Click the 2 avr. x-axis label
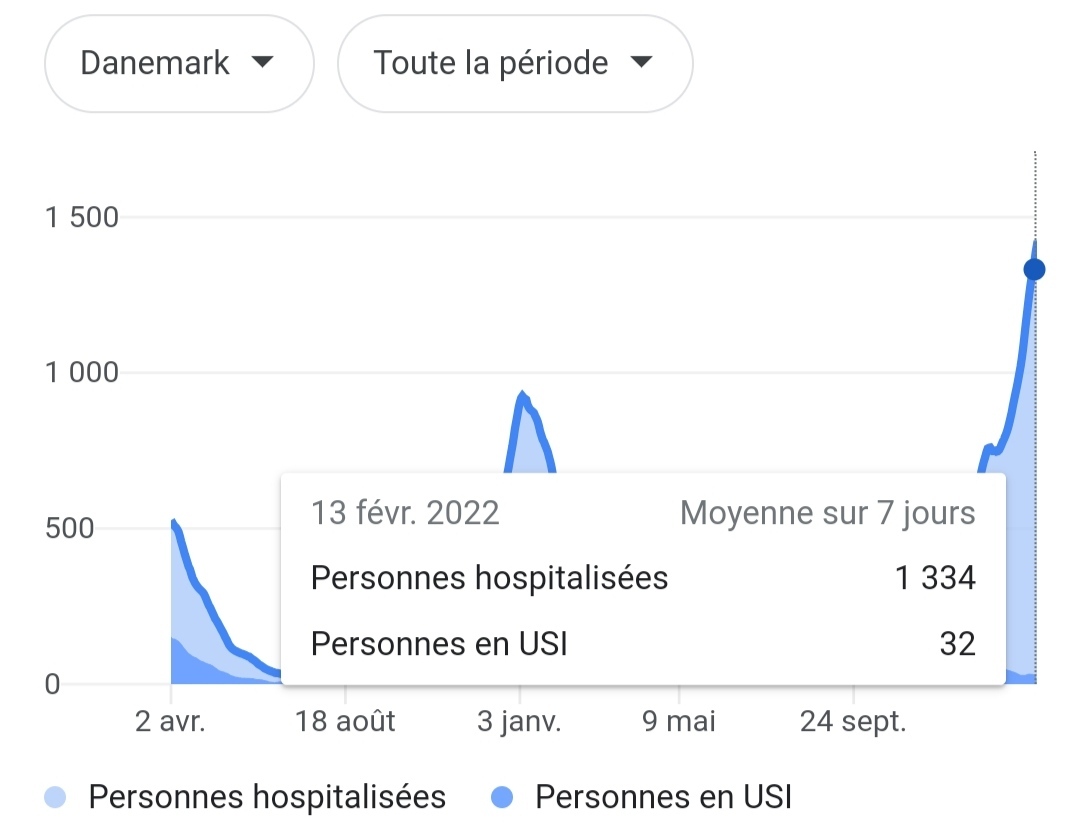Screen dimensions: 1080x837 point(171,722)
